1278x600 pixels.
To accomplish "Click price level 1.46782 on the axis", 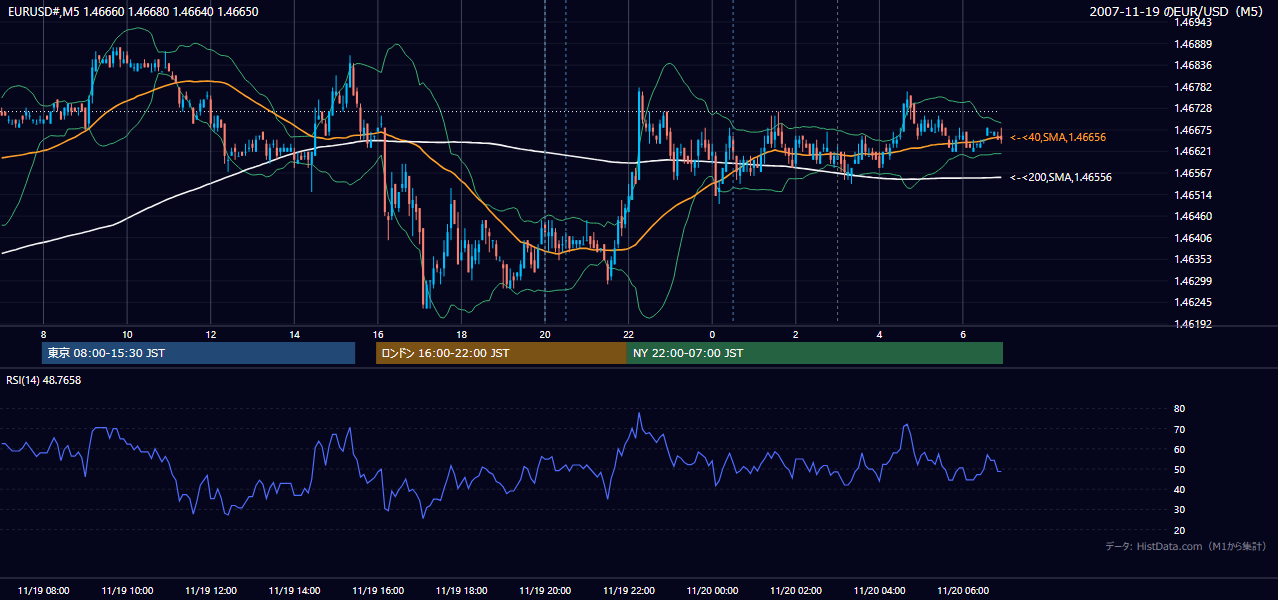I will point(1193,87).
